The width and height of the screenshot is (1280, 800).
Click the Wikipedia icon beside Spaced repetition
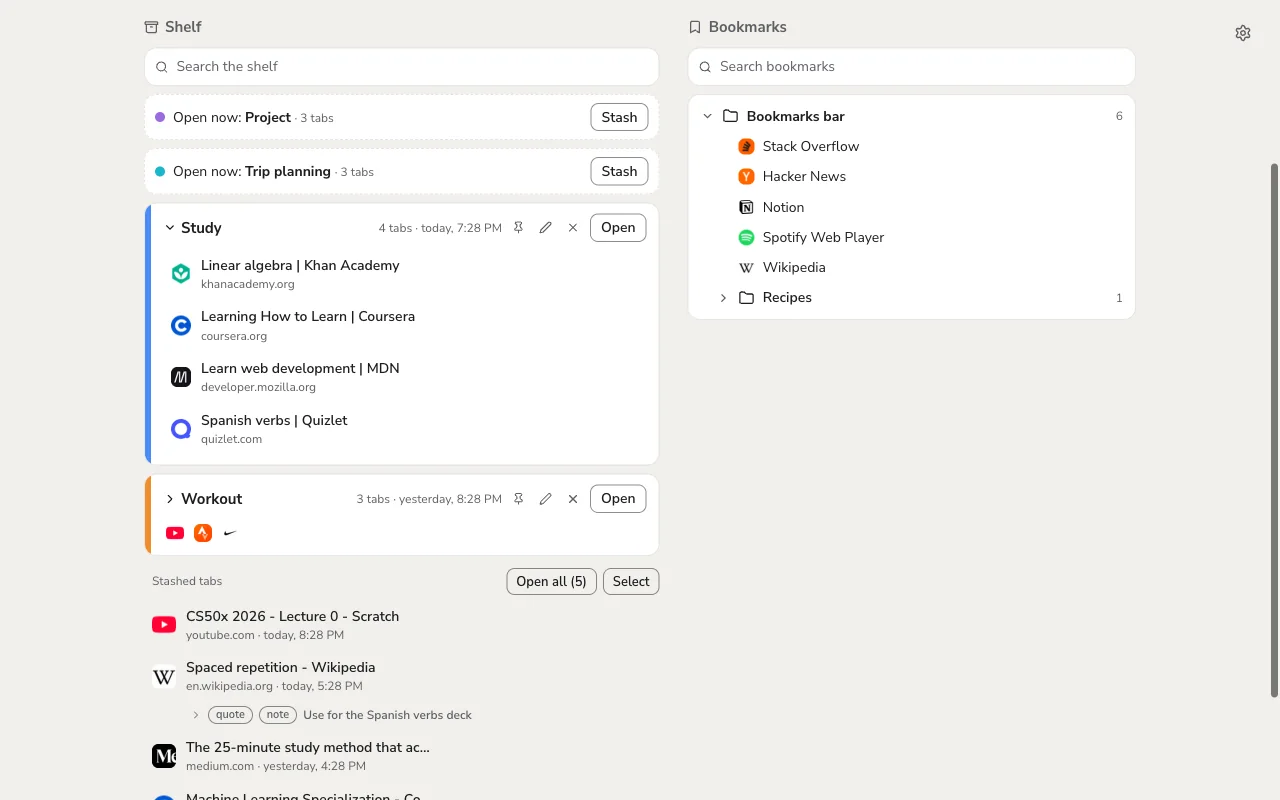[x=164, y=677]
